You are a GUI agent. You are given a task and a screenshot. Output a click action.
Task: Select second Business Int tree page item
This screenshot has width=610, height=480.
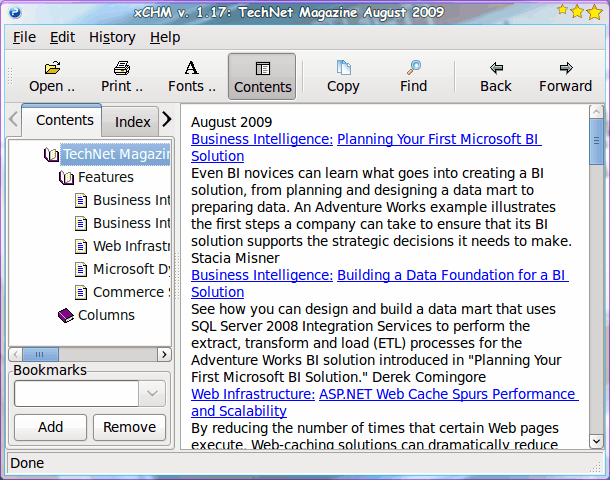(x=131, y=223)
